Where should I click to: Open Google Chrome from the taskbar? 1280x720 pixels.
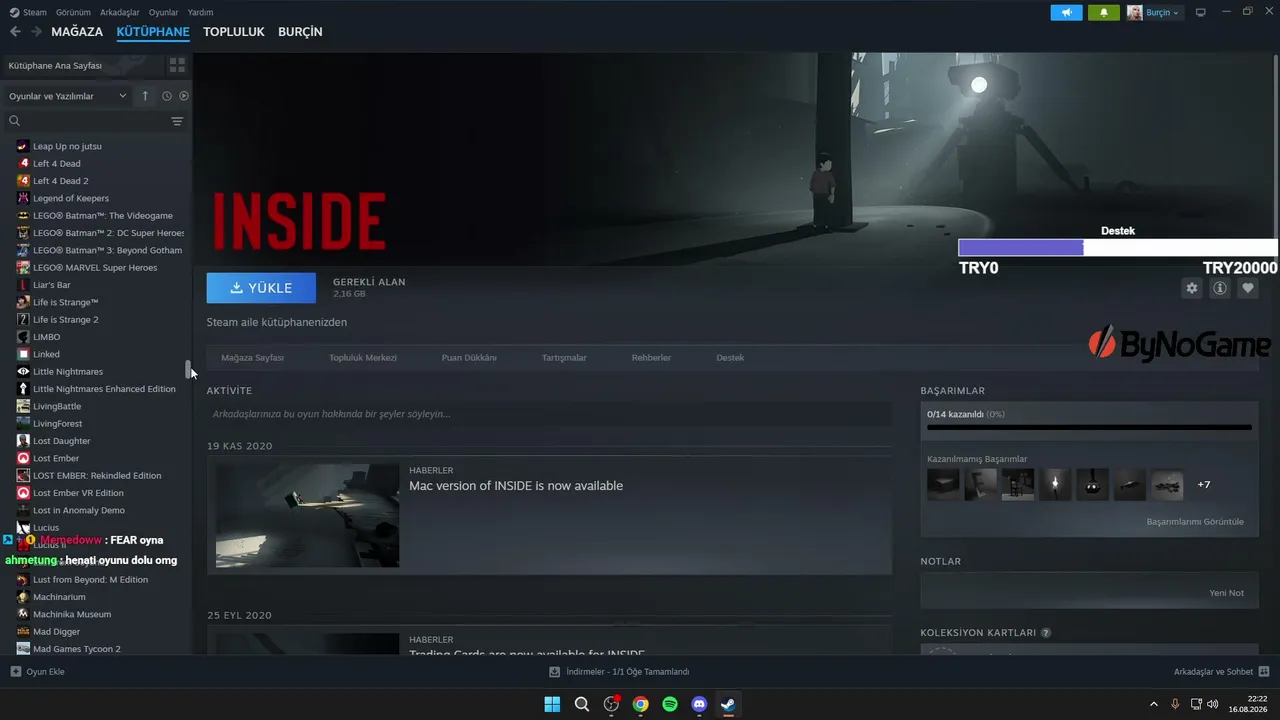641,704
